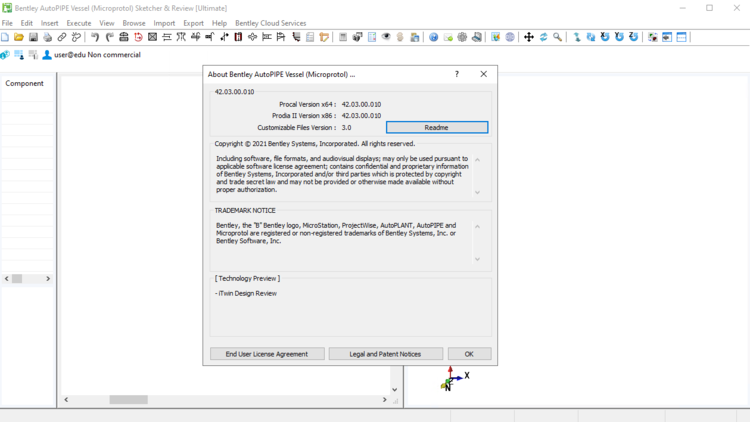Click the Legal and Patent Notices button
The height and width of the screenshot is (422, 750).
coord(385,354)
